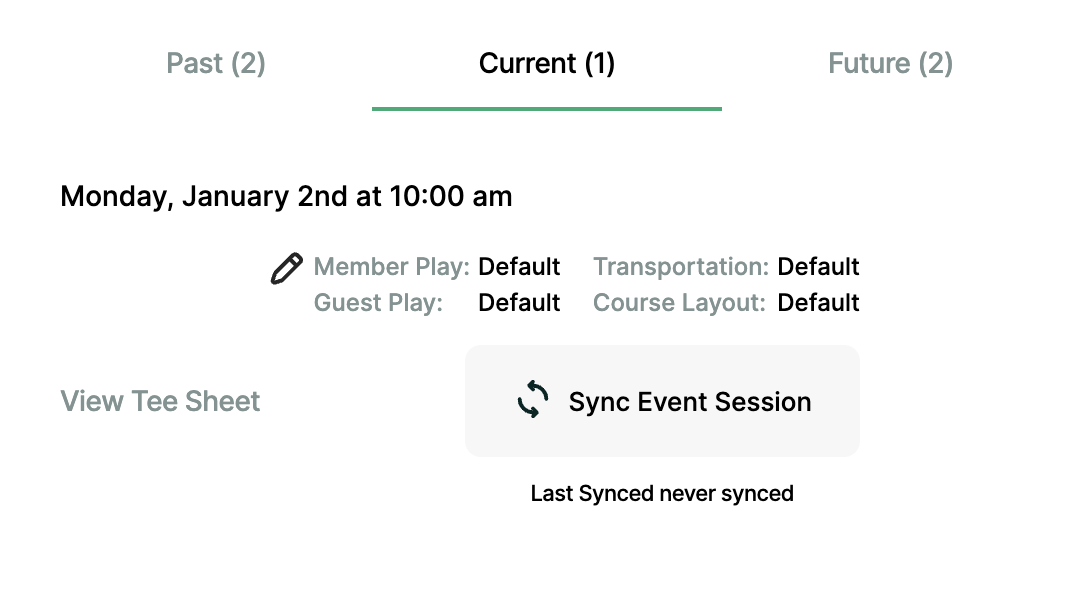Select the Transportation Default value

click(x=818, y=266)
